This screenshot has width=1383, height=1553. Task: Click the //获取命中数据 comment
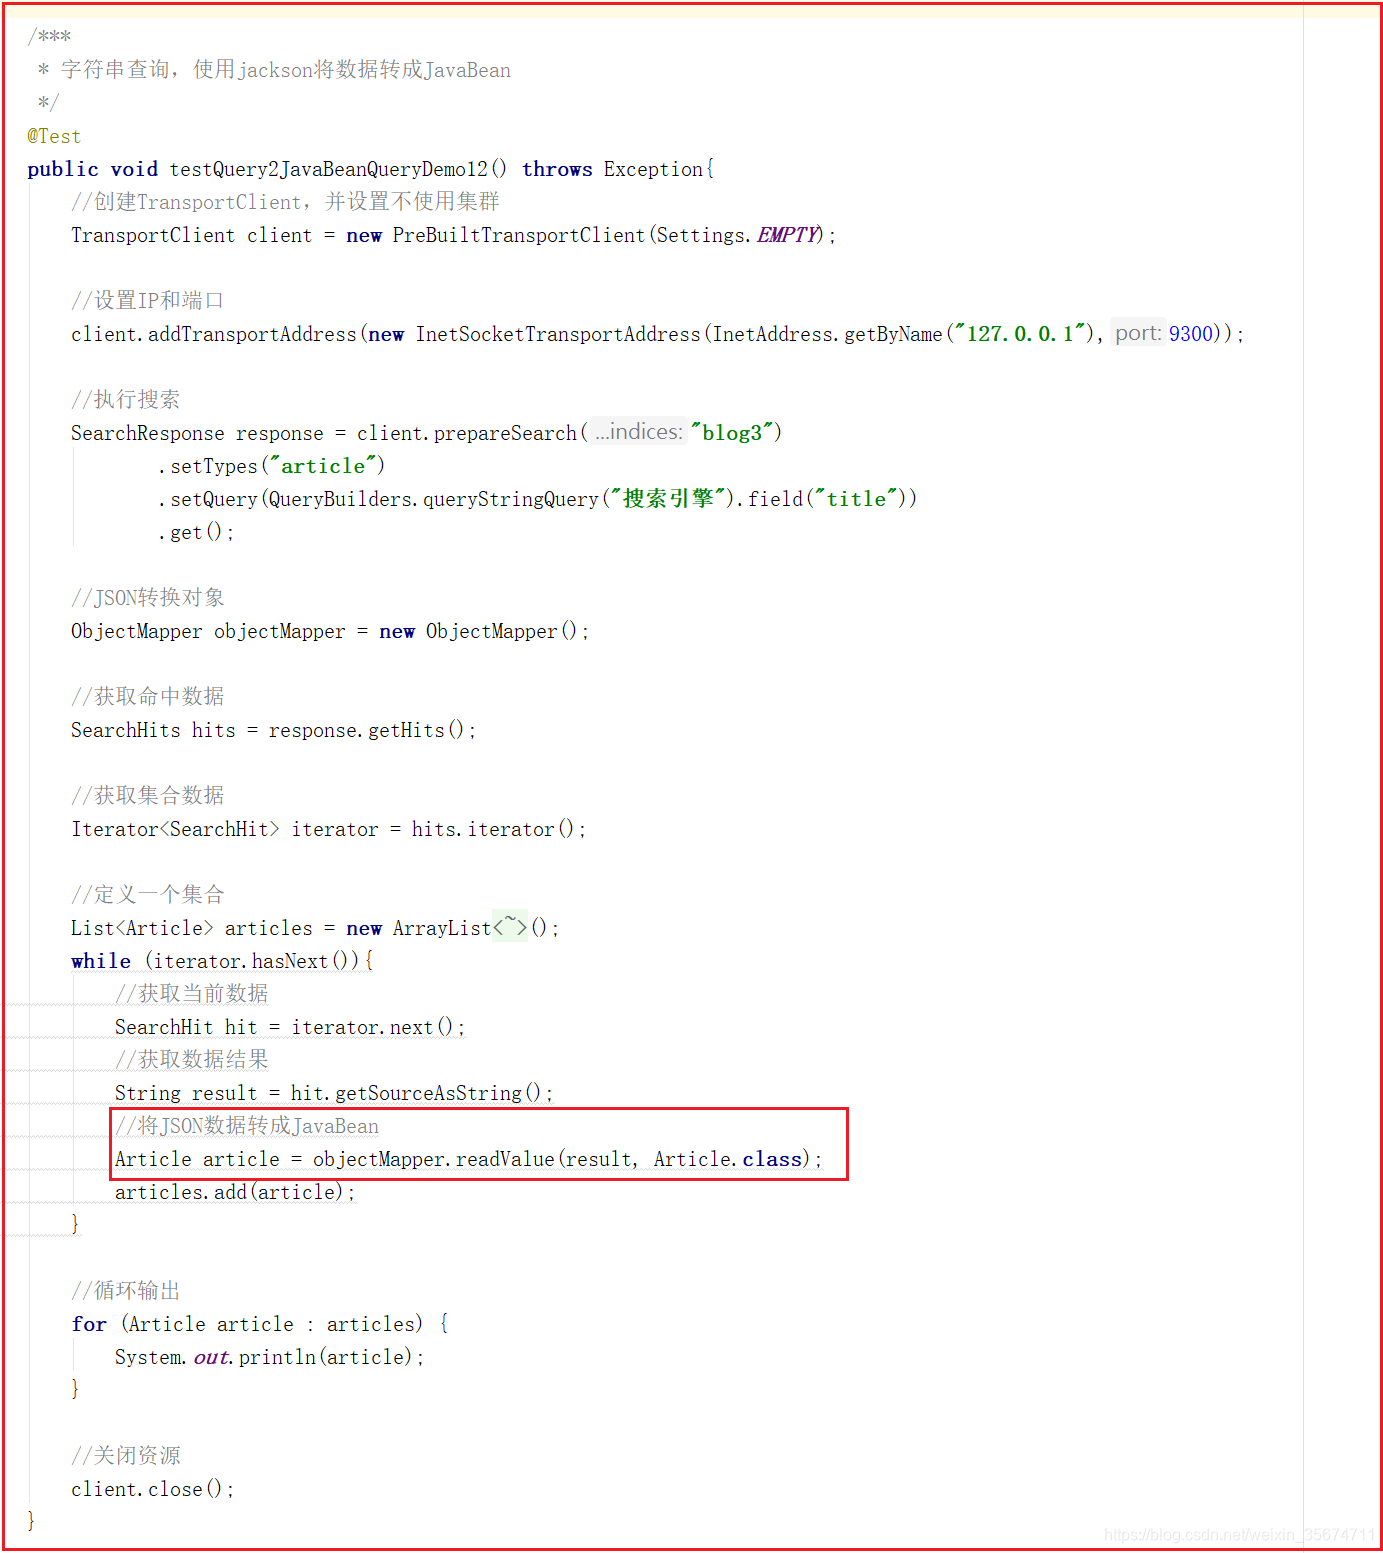click(x=148, y=697)
